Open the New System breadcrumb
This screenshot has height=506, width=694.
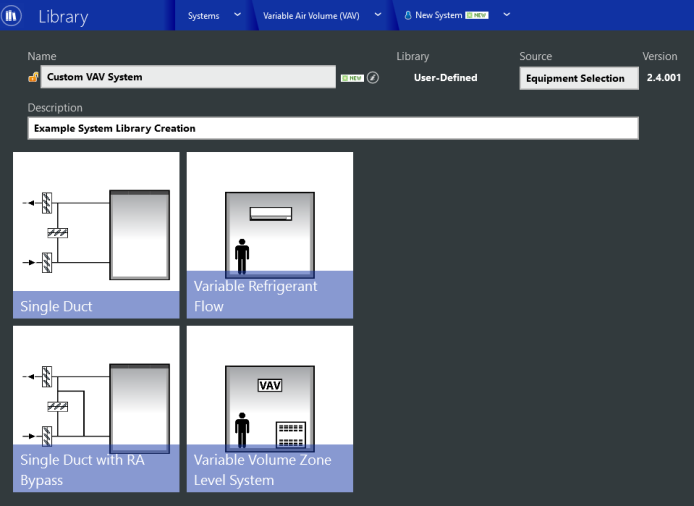[439, 15]
